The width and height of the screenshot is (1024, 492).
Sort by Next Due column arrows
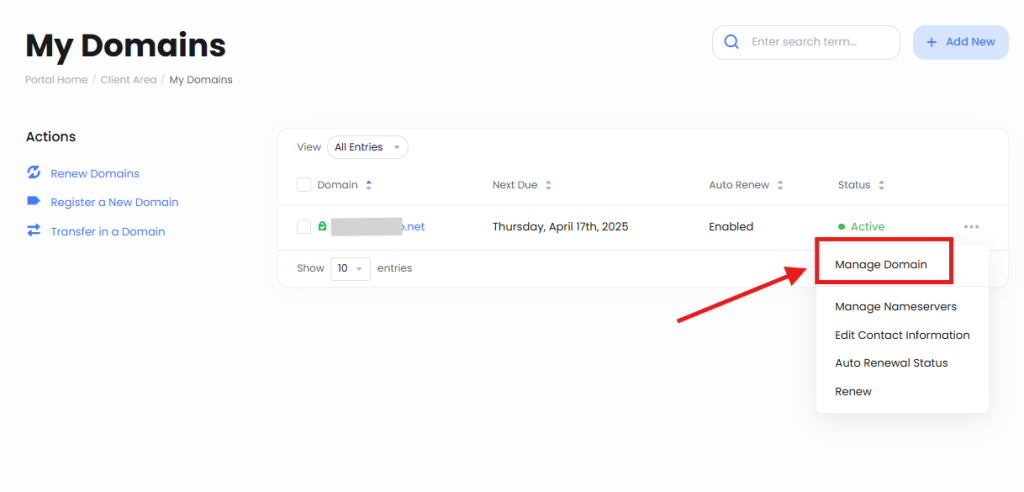548,185
